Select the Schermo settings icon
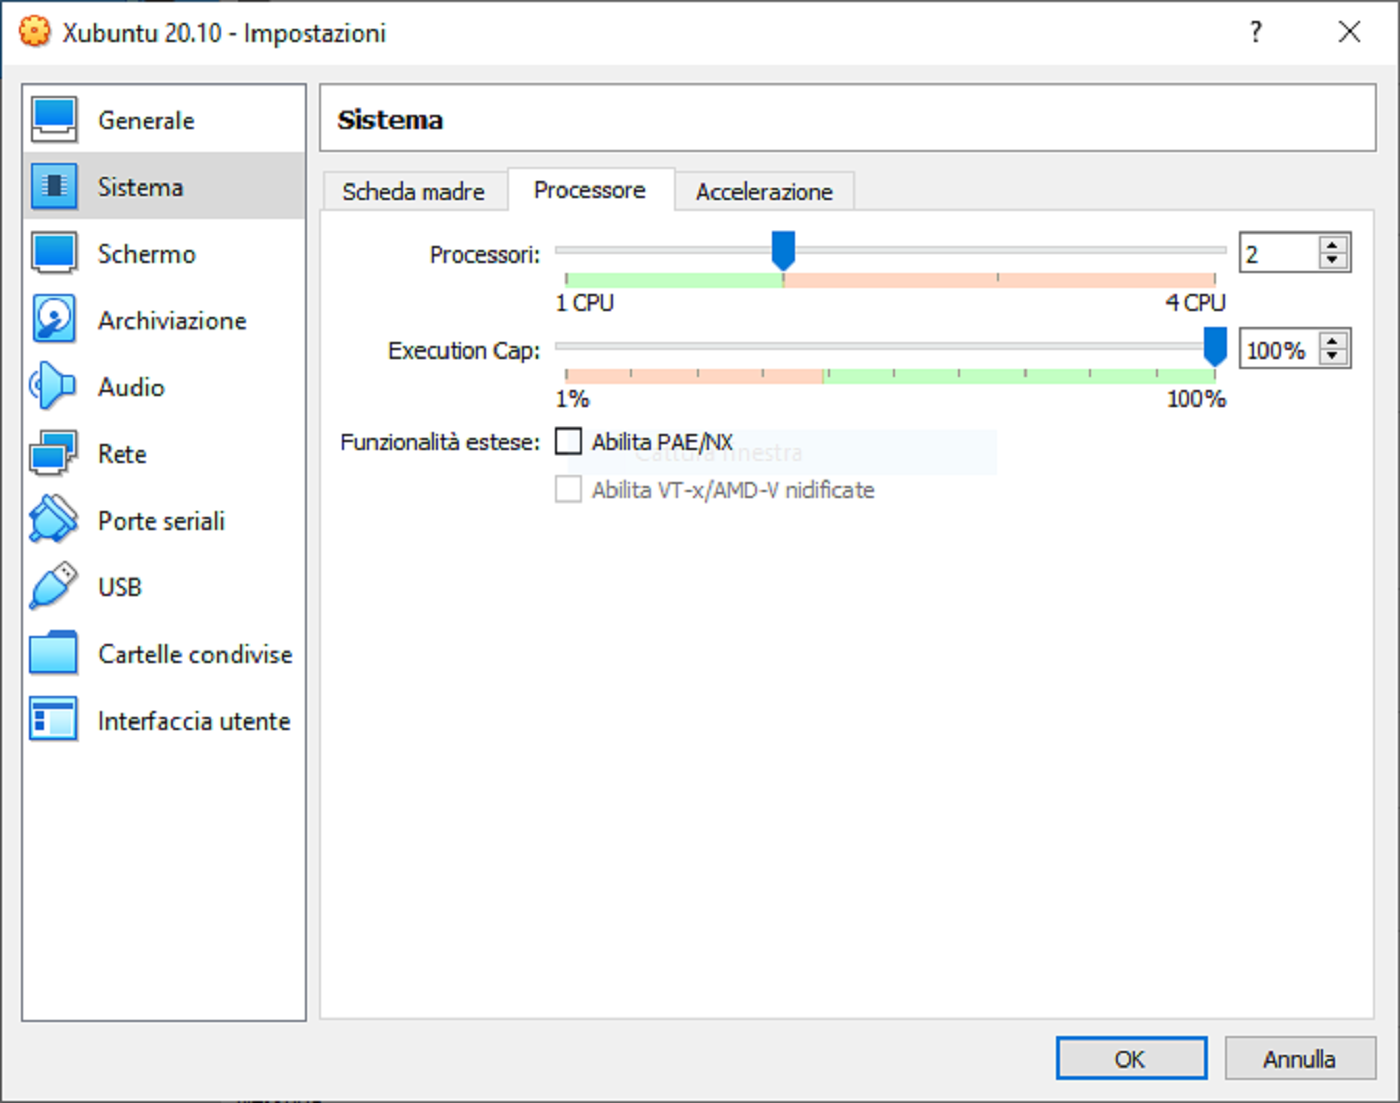Image resolution: width=1400 pixels, height=1103 pixels. [52, 253]
